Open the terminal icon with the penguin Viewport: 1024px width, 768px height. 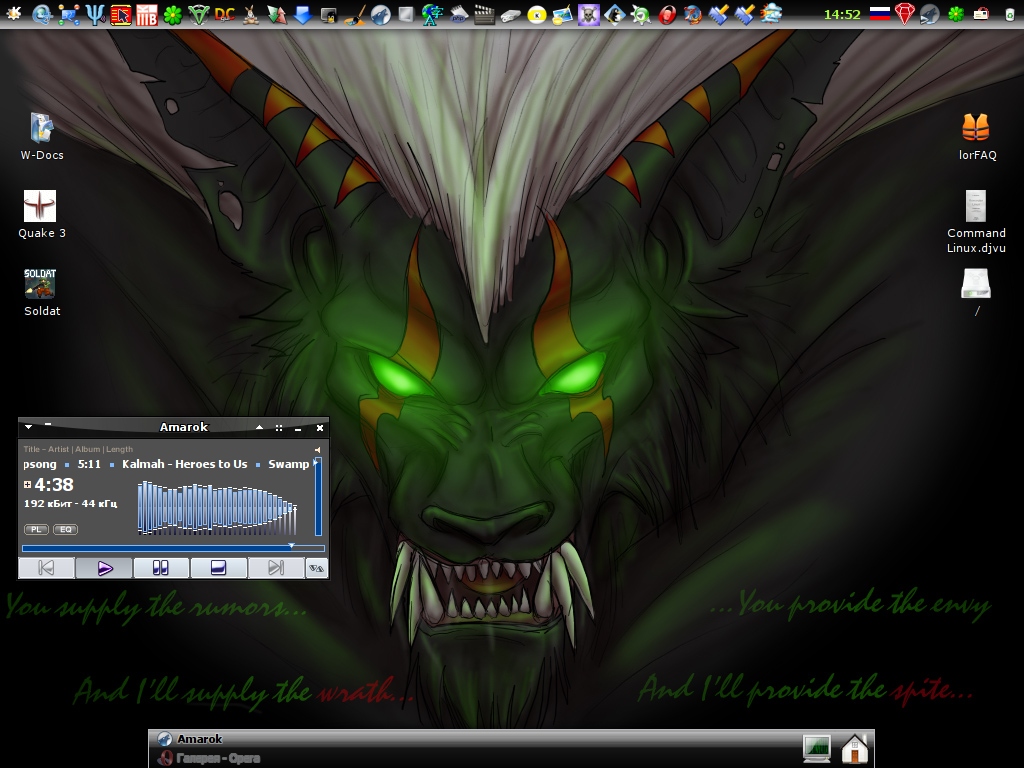328,14
